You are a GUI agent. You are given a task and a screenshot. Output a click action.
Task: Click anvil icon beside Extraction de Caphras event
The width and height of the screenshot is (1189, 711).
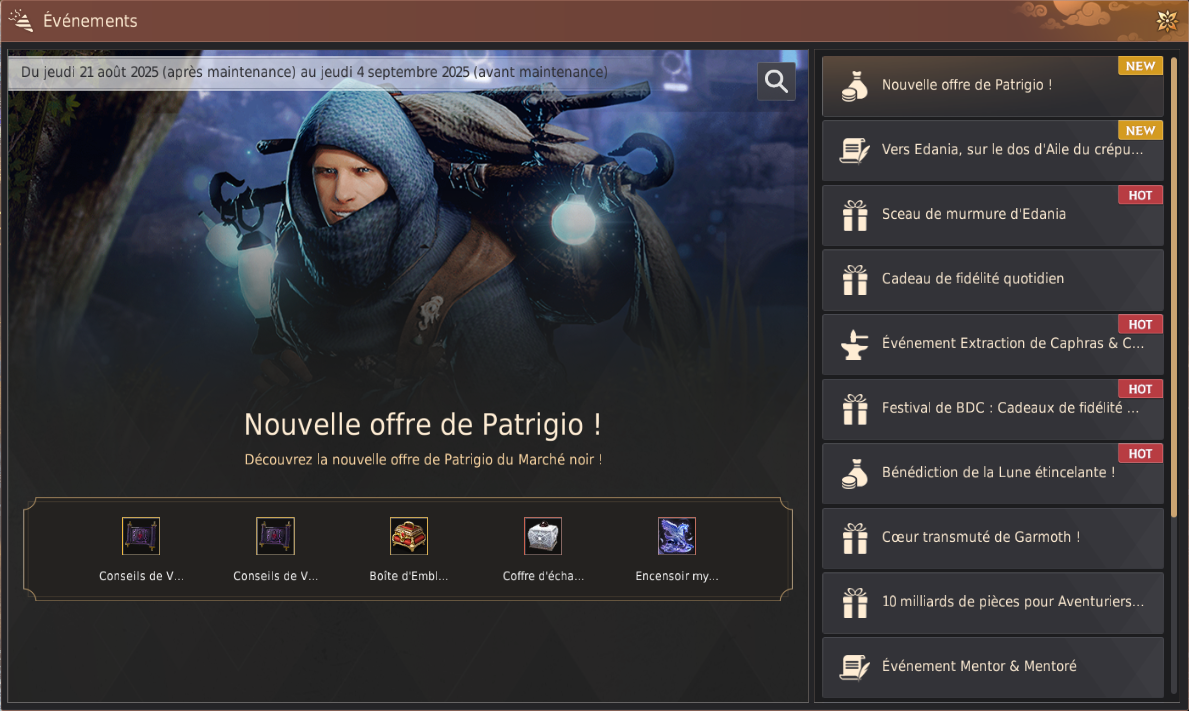click(855, 345)
